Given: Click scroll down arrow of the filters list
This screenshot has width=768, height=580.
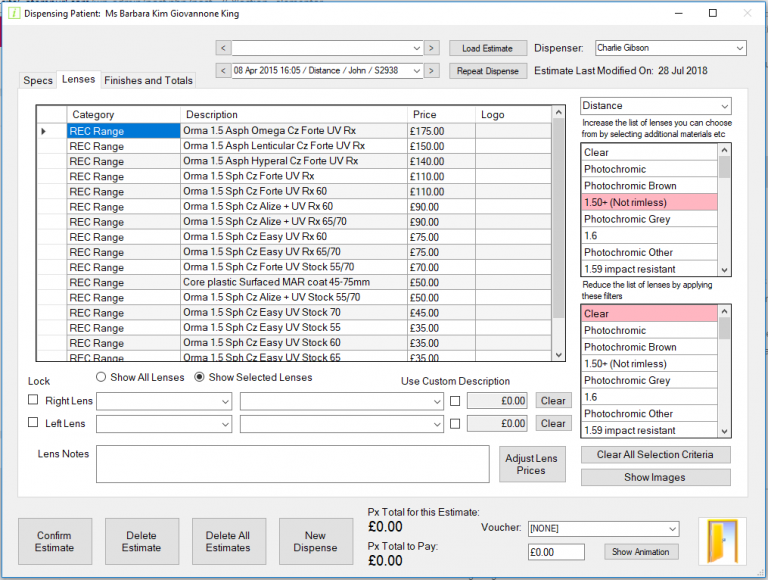Looking at the screenshot, I should 724,431.
